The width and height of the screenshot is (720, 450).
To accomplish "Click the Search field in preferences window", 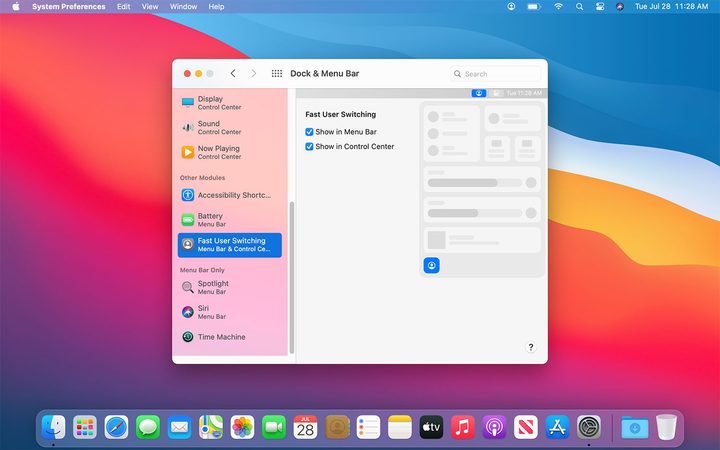I will pyautogui.click(x=495, y=73).
